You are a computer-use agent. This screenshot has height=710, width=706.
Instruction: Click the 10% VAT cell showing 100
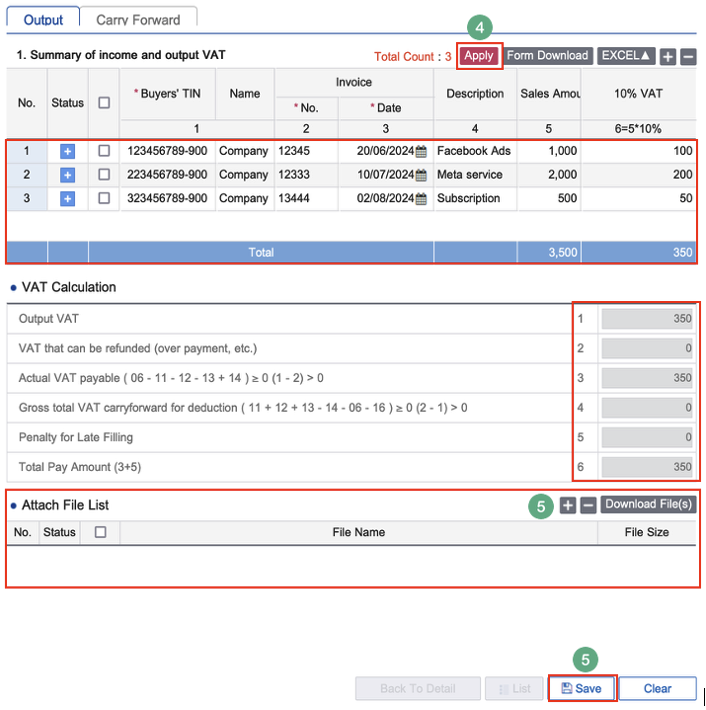[x=639, y=151]
